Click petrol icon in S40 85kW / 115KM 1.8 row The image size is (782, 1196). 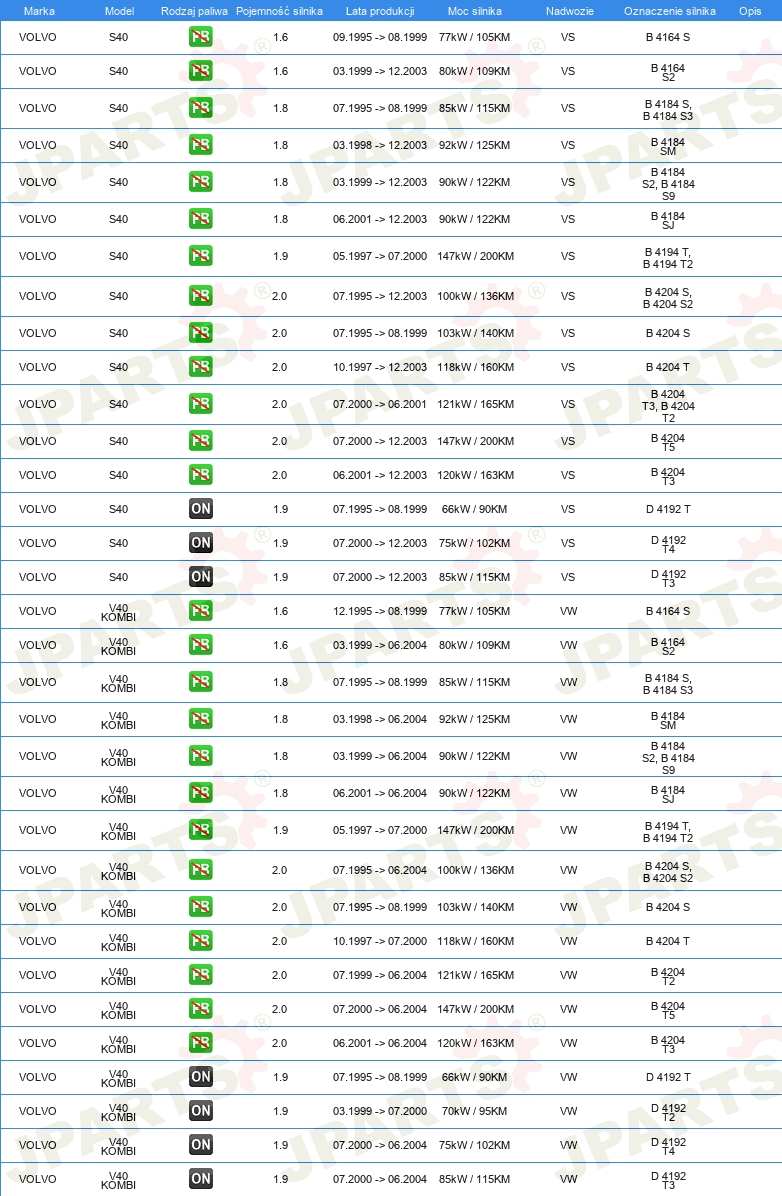(x=201, y=108)
